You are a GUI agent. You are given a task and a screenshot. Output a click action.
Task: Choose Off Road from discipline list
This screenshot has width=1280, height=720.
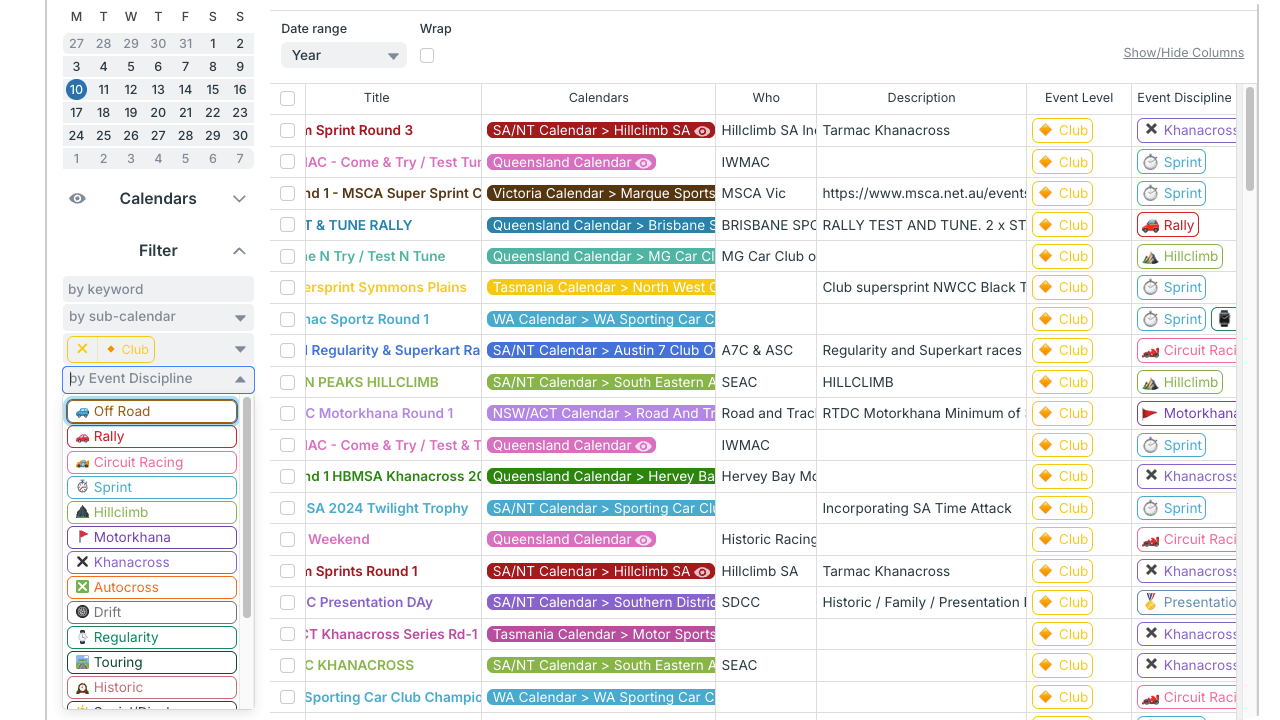pyautogui.click(x=152, y=411)
